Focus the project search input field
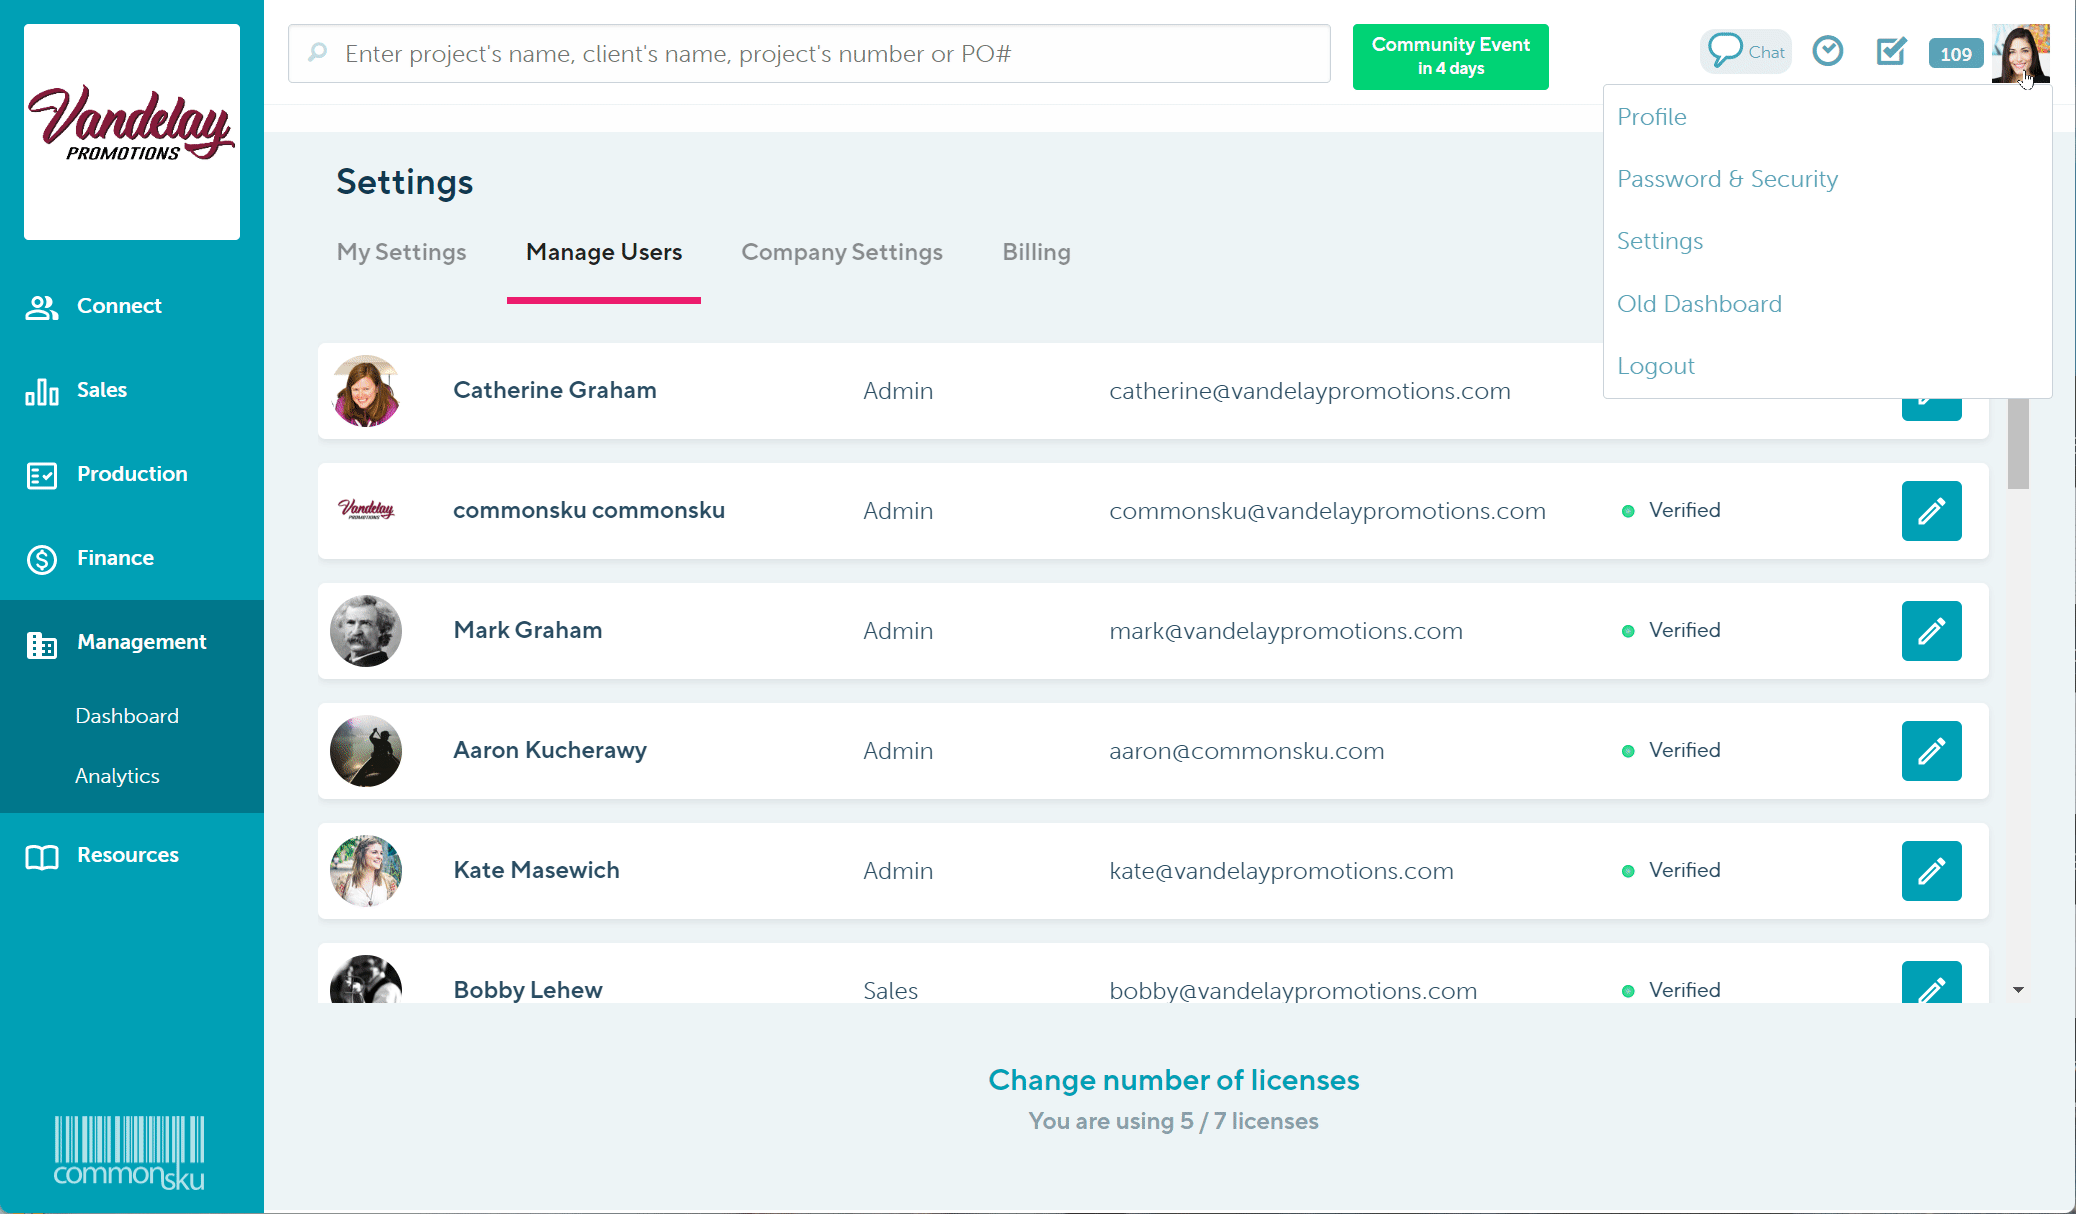2076x1214 pixels. [x=810, y=54]
